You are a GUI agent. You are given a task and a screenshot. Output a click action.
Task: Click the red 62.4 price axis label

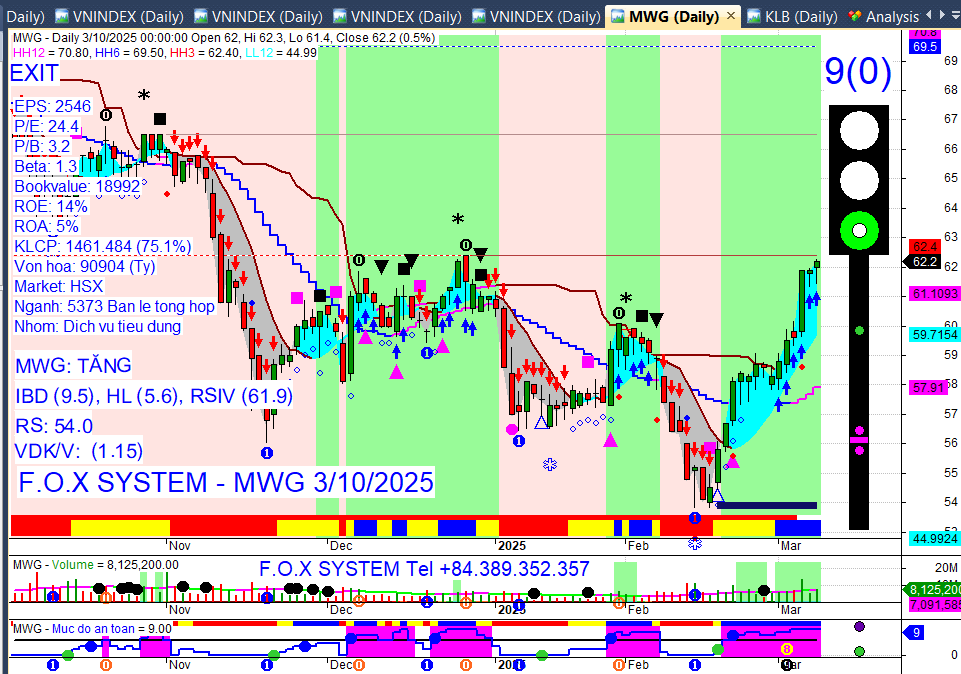(924, 247)
